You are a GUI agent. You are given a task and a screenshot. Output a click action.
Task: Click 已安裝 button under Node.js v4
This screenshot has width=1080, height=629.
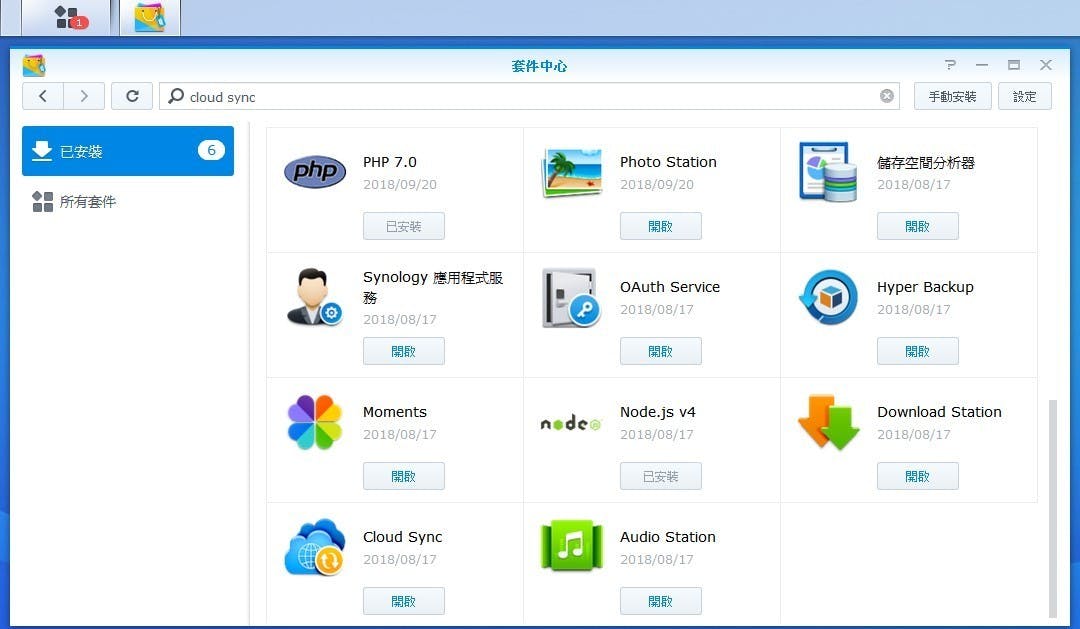[x=661, y=476]
